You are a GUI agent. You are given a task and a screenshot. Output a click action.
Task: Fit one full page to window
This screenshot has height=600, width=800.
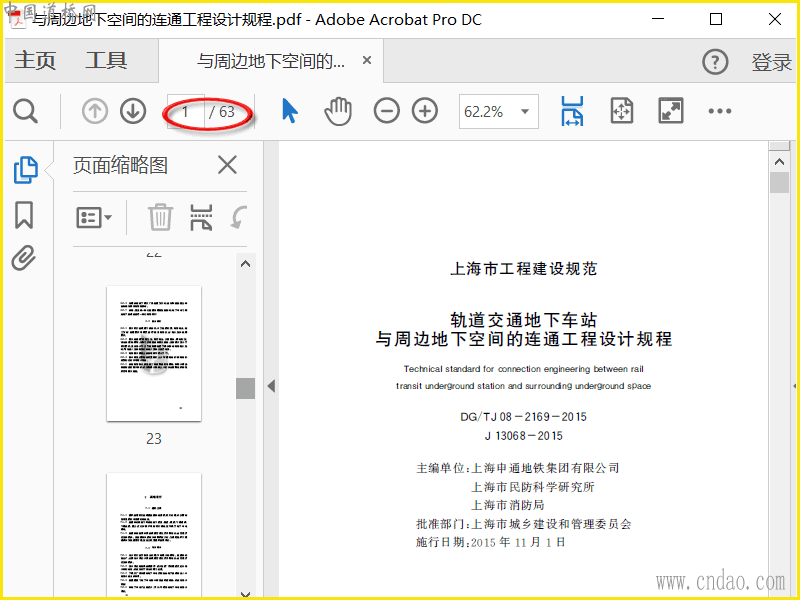click(x=622, y=111)
